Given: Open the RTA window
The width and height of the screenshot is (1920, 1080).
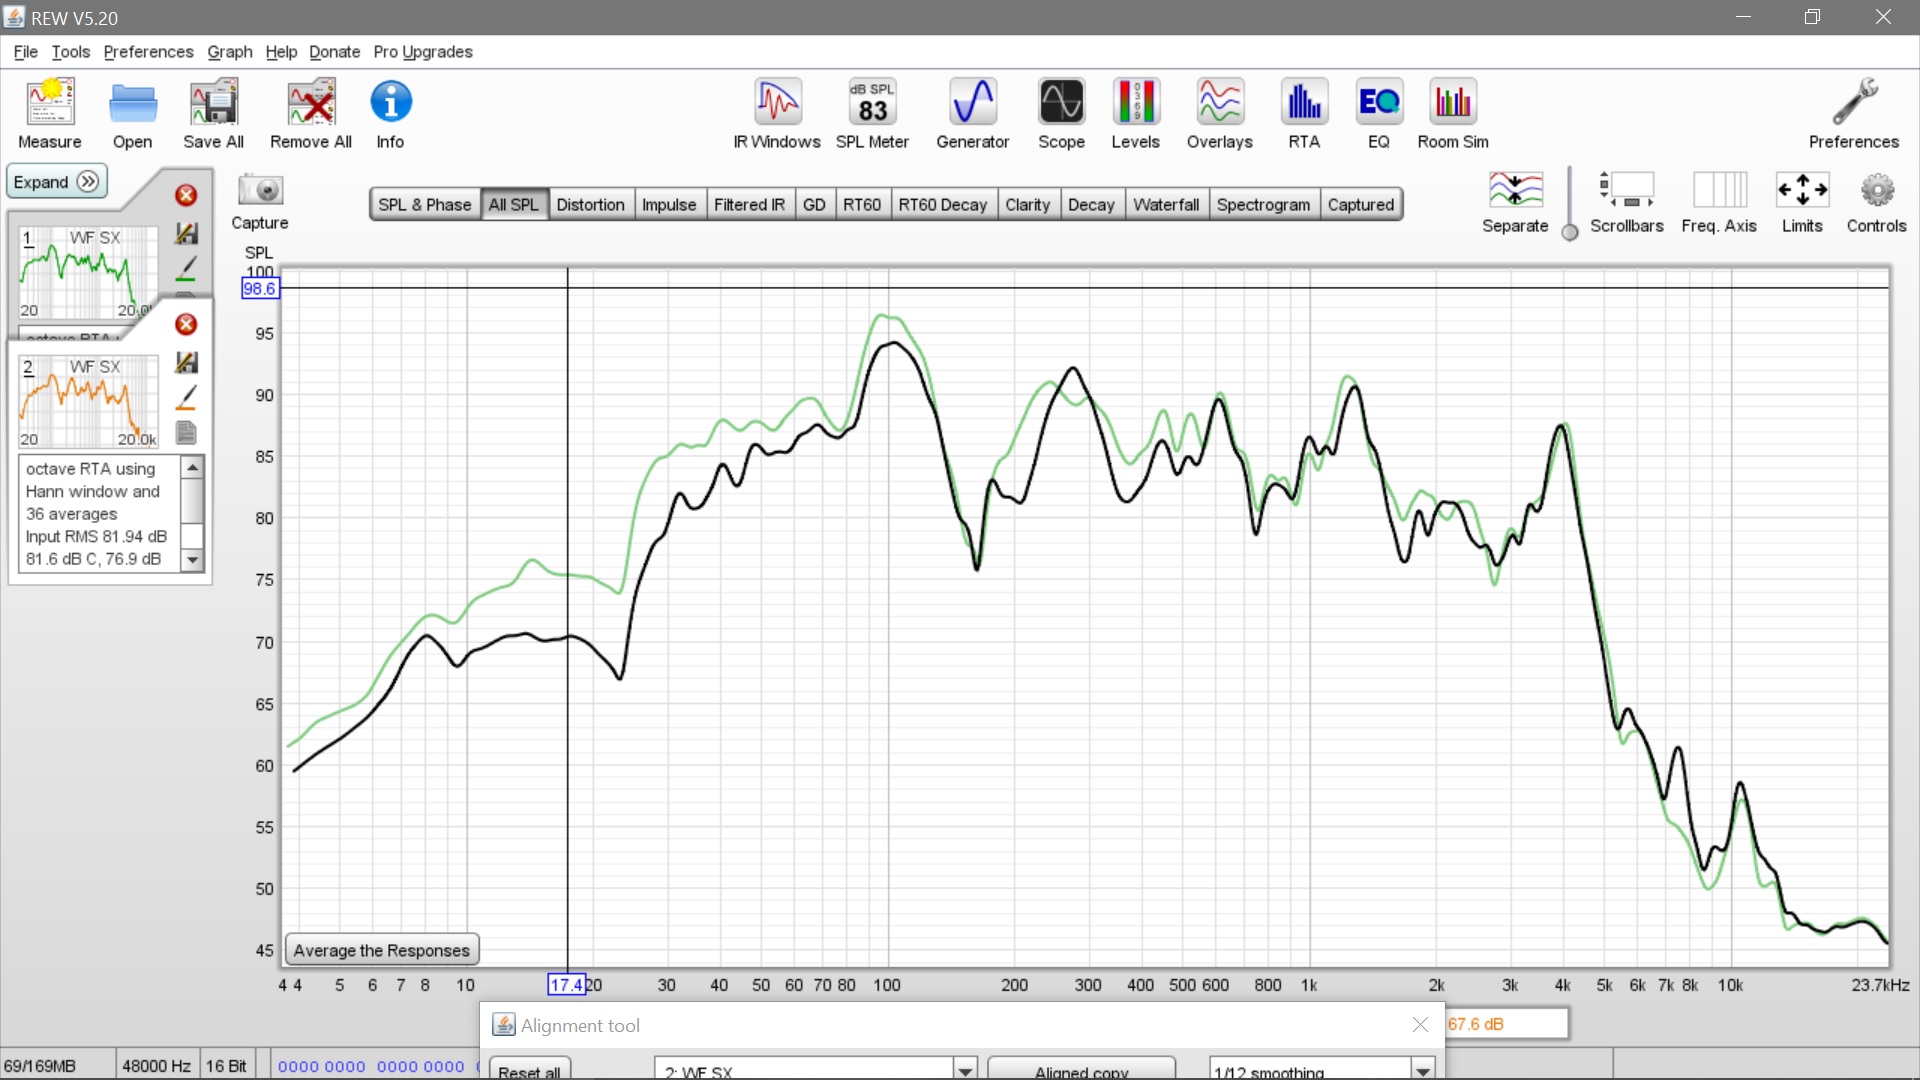Looking at the screenshot, I should pyautogui.click(x=1304, y=114).
